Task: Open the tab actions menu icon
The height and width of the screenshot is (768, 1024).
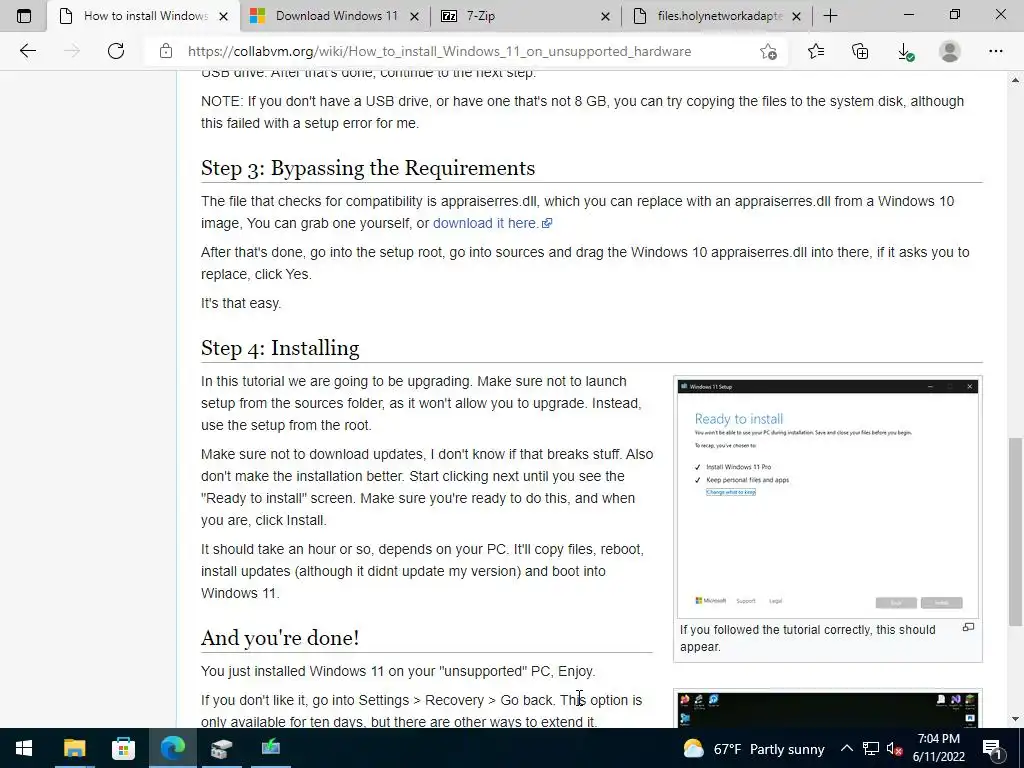Action: 24,16
